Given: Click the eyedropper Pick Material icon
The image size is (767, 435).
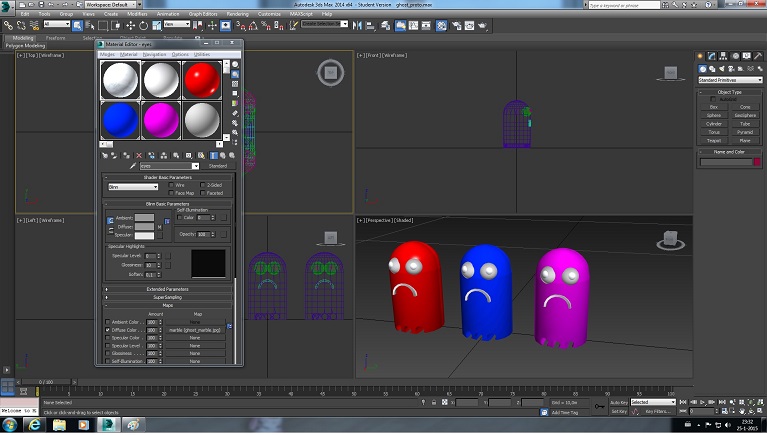Looking at the screenshot, I should [133, 166].
